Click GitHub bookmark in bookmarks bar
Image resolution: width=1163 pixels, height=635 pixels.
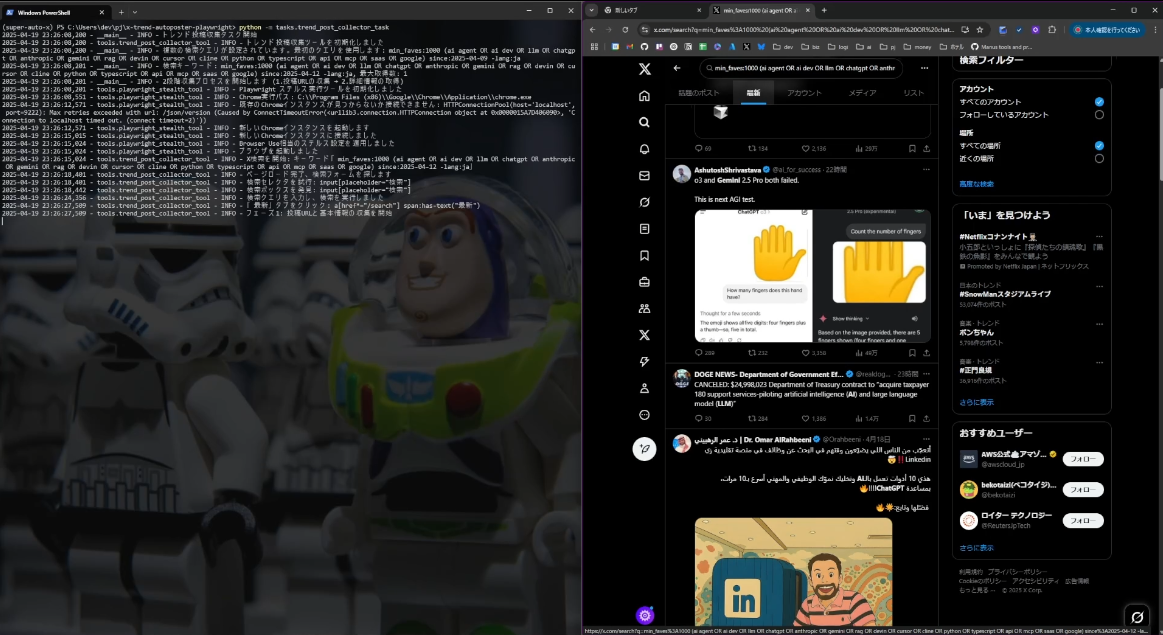coord(644,46)
